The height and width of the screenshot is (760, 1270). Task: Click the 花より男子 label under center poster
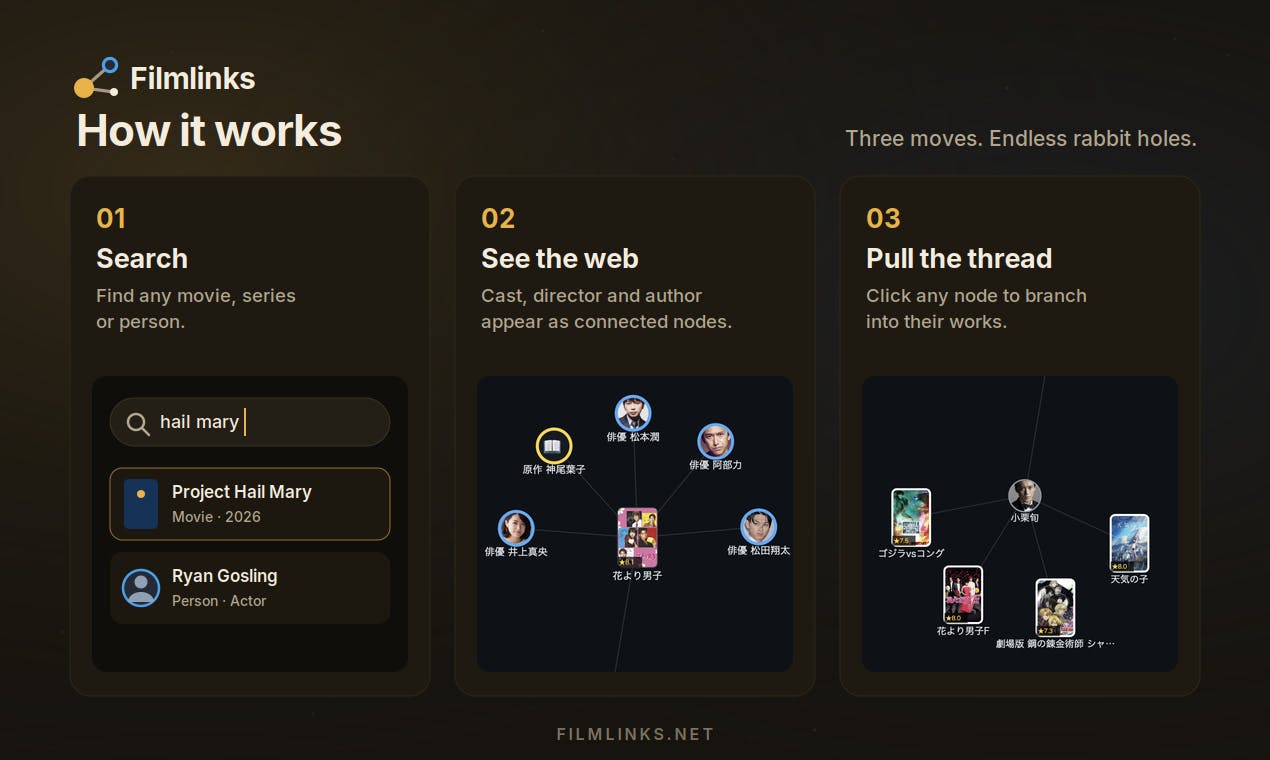tap(638, 576)
